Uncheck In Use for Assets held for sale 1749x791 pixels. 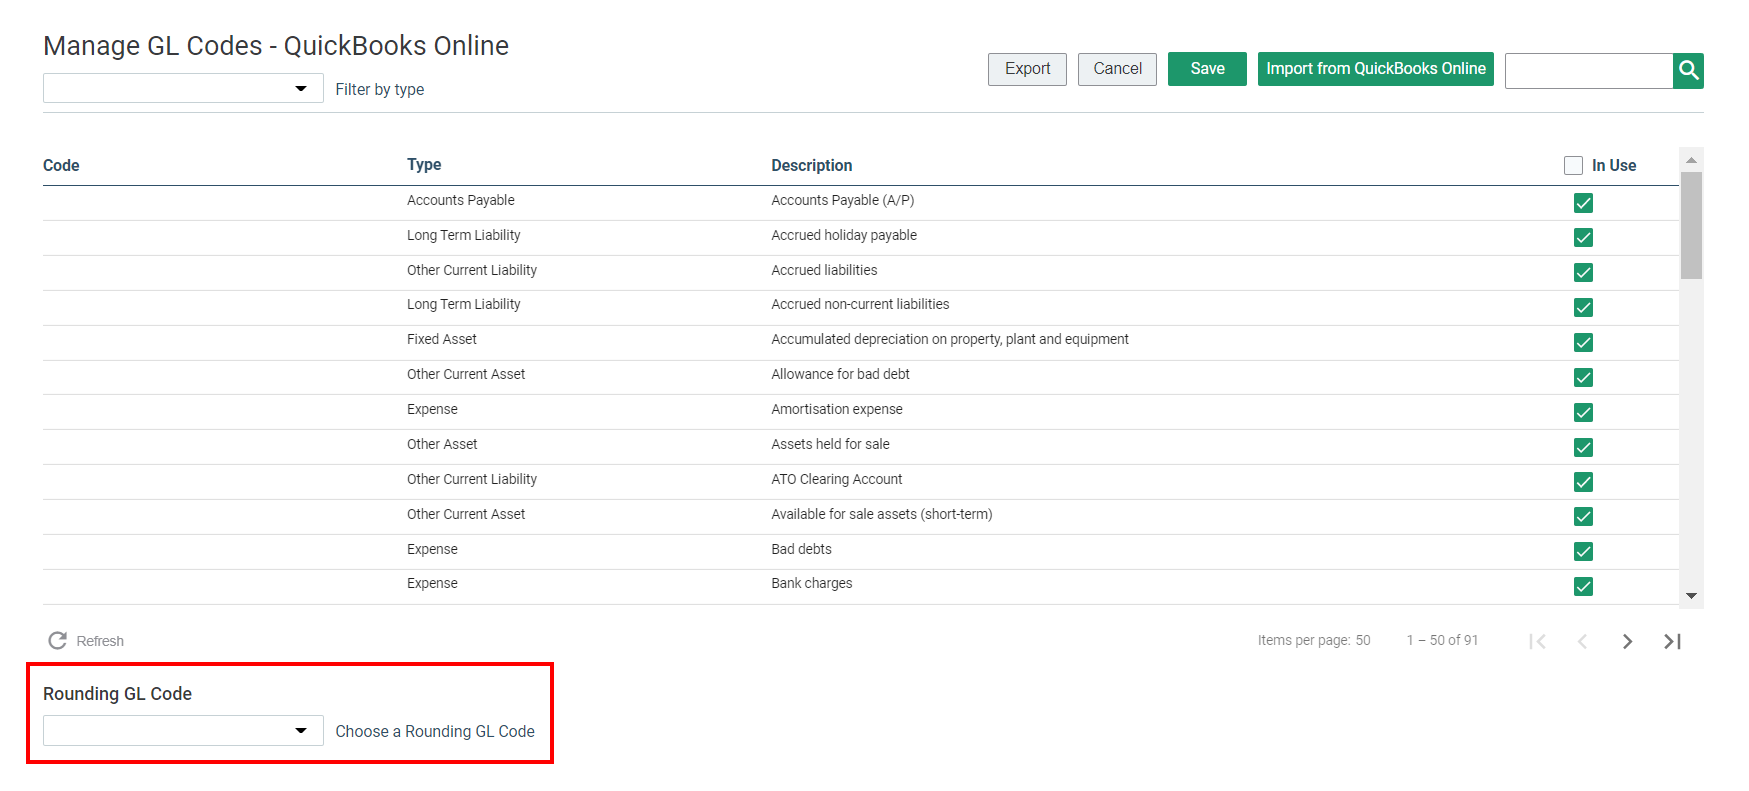coord(1583,447)
